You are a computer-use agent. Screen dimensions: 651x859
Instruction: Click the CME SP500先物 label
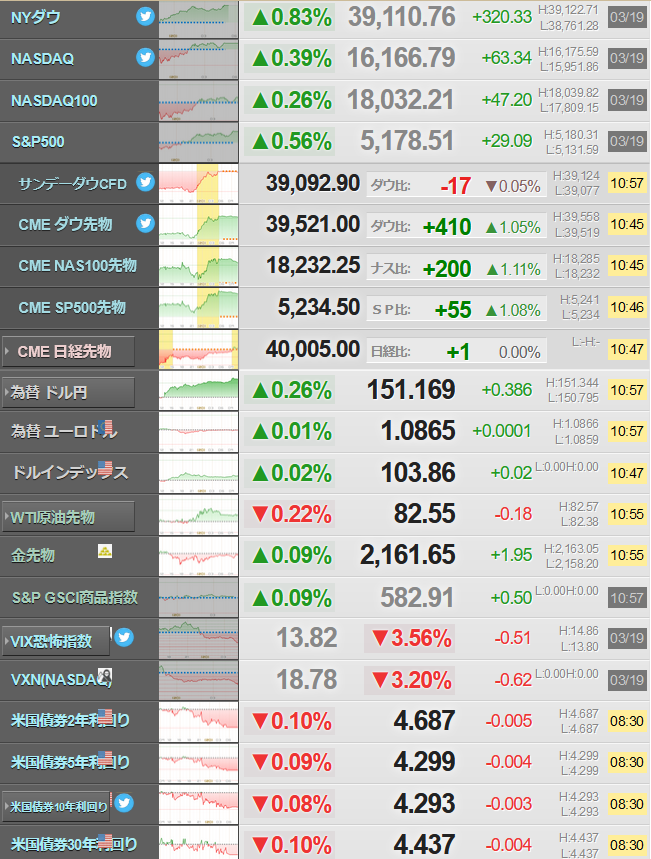72,307
